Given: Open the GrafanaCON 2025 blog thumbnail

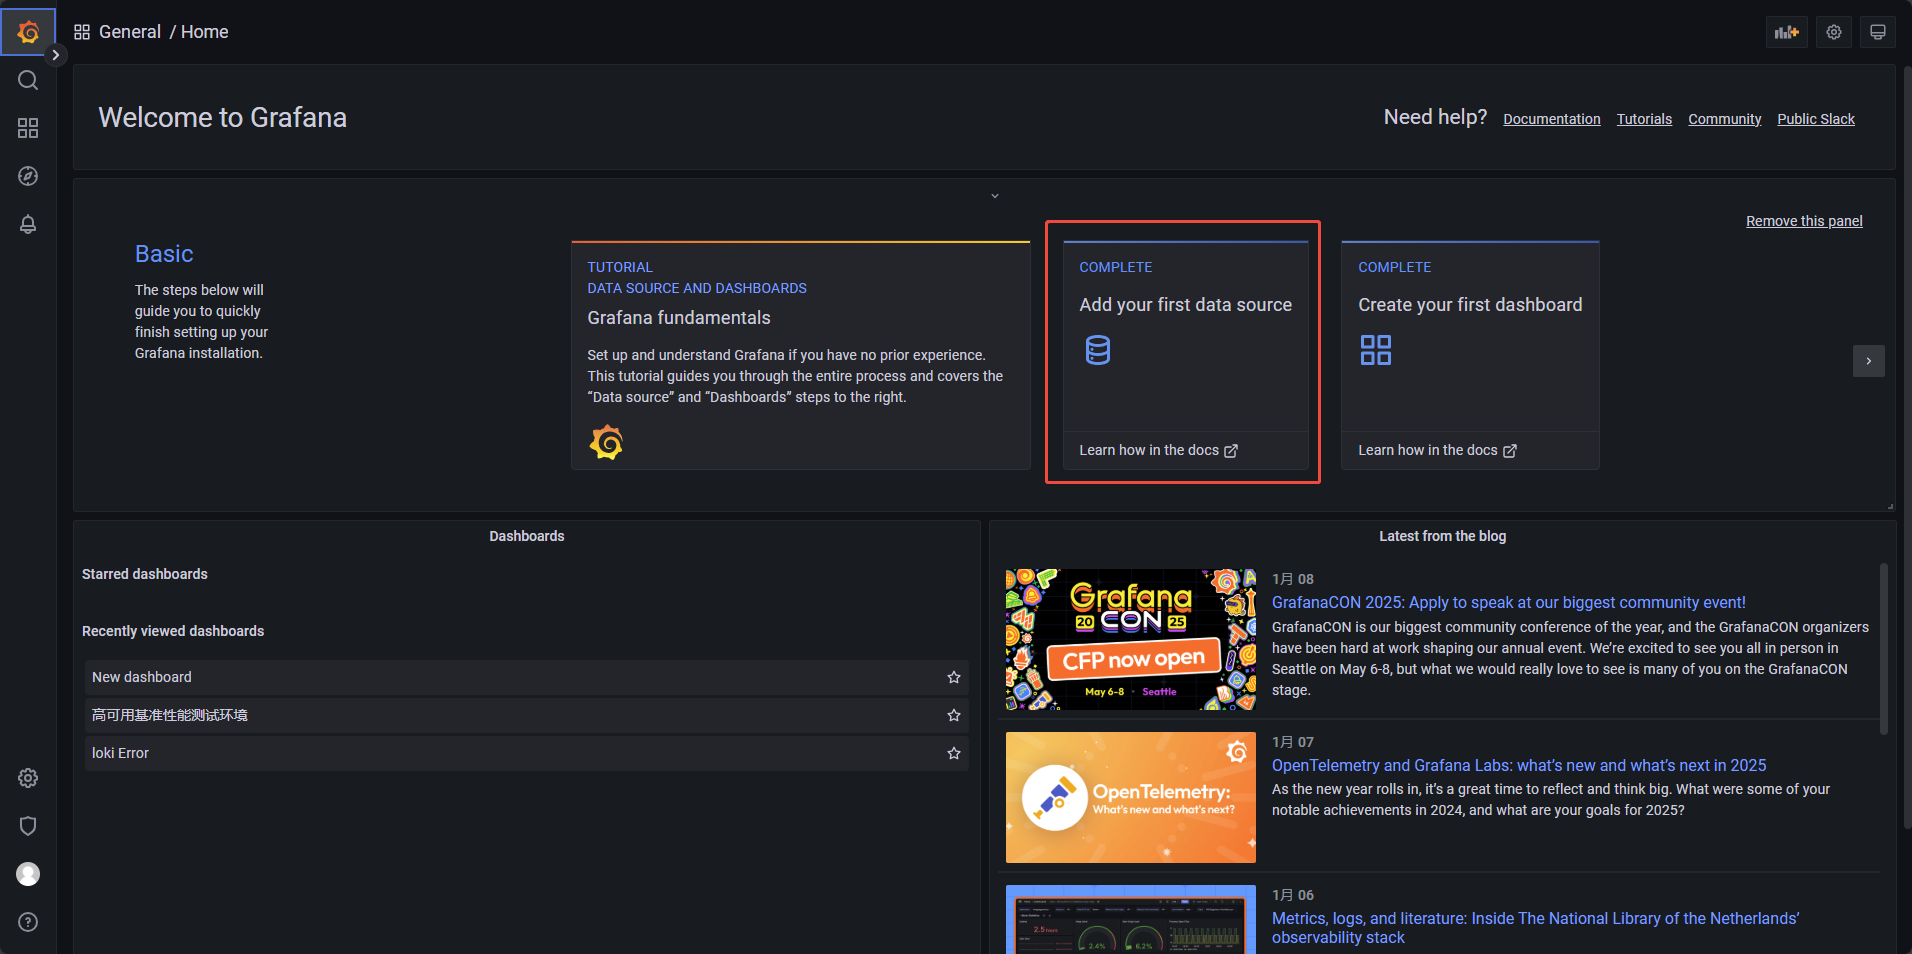Looking at the screenshot, I should pos(1129,639).
